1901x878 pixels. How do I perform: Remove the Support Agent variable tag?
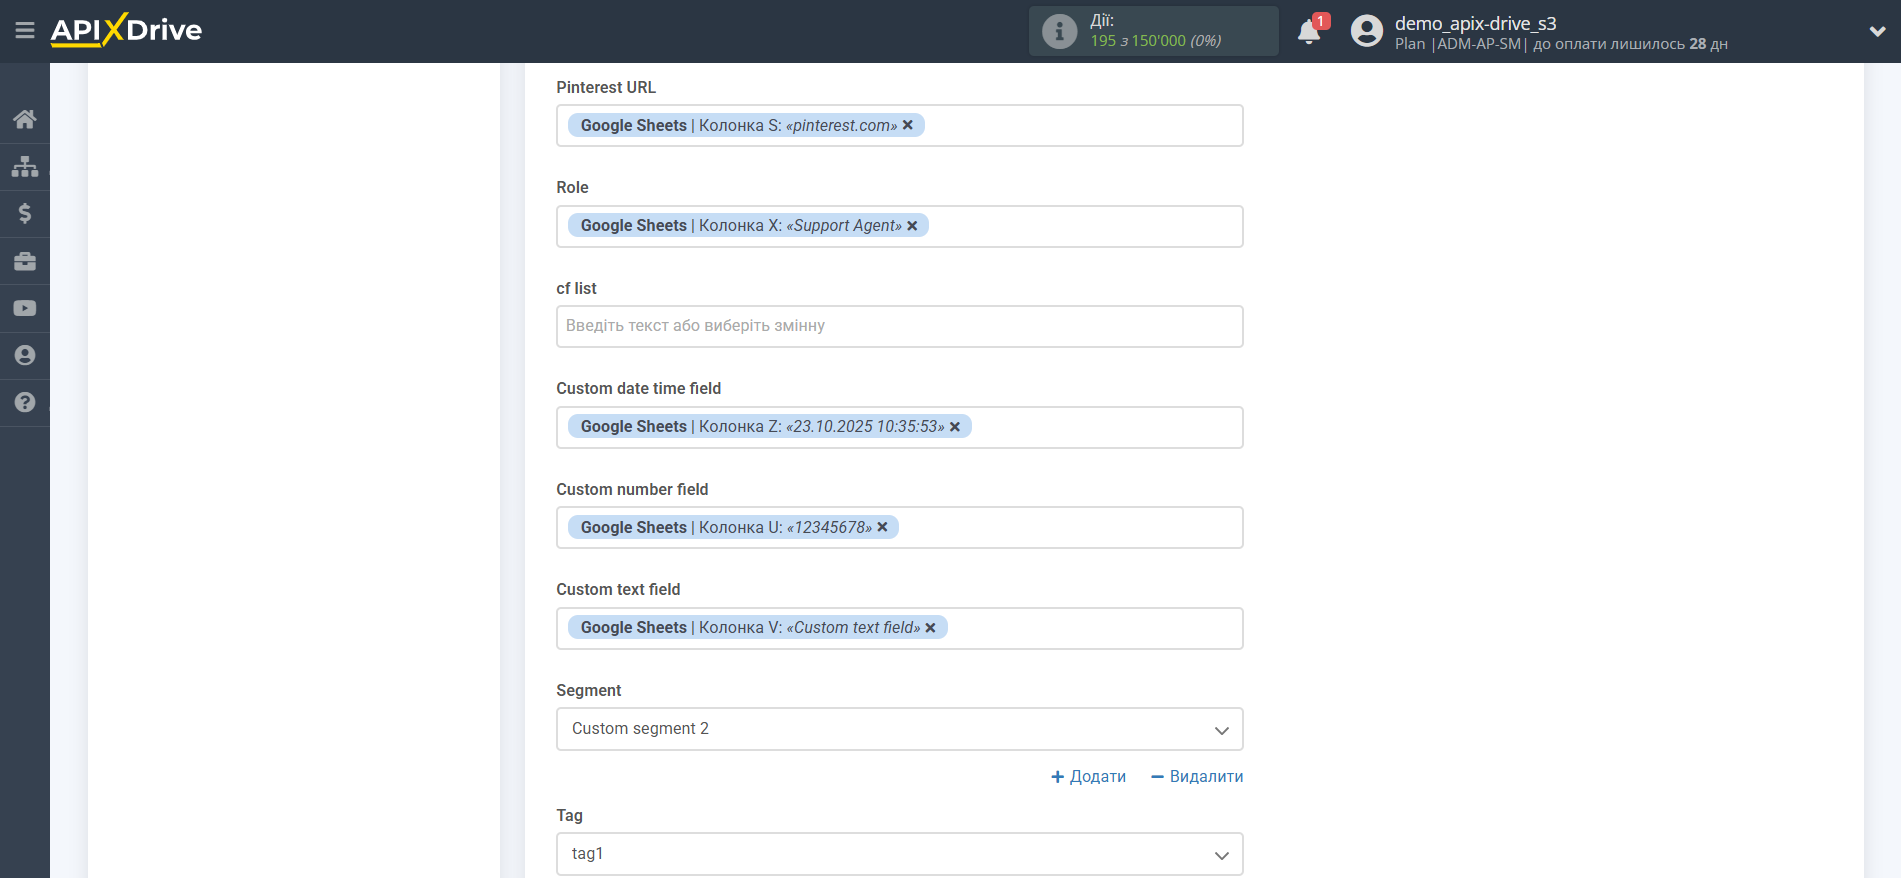click(912, 226)
